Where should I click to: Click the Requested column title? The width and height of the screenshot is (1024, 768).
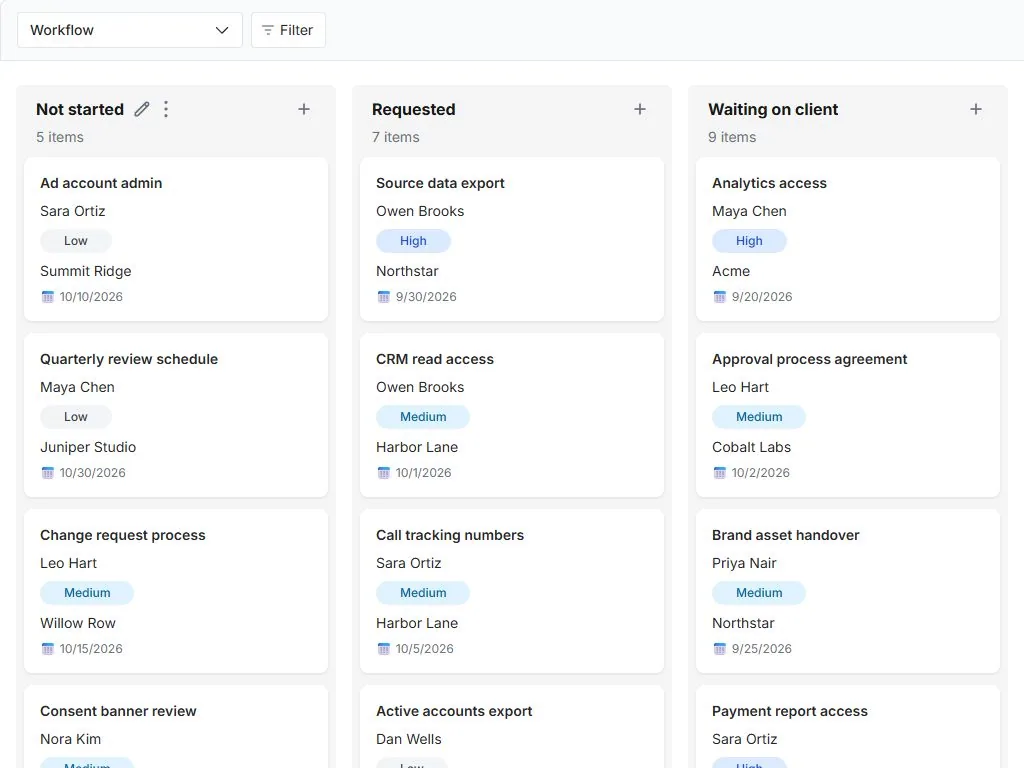(x=413, y=109)
